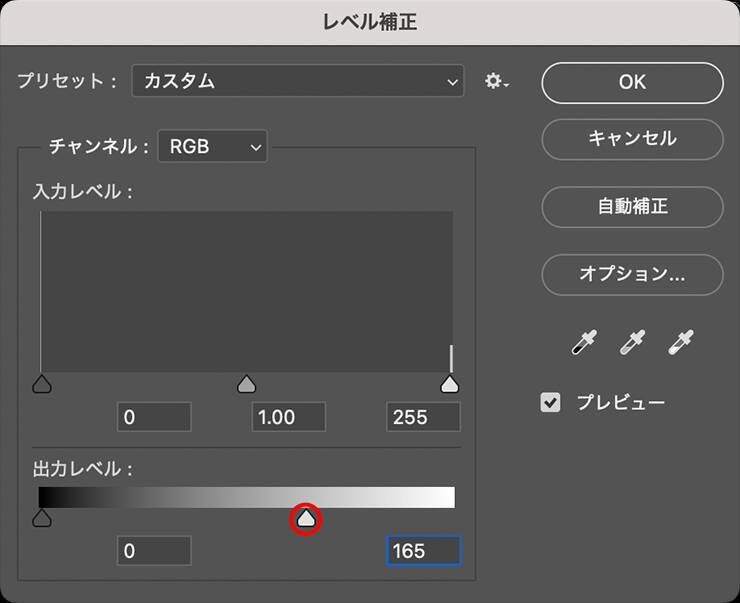Click the キャンセル button

(x=632, y=139)
